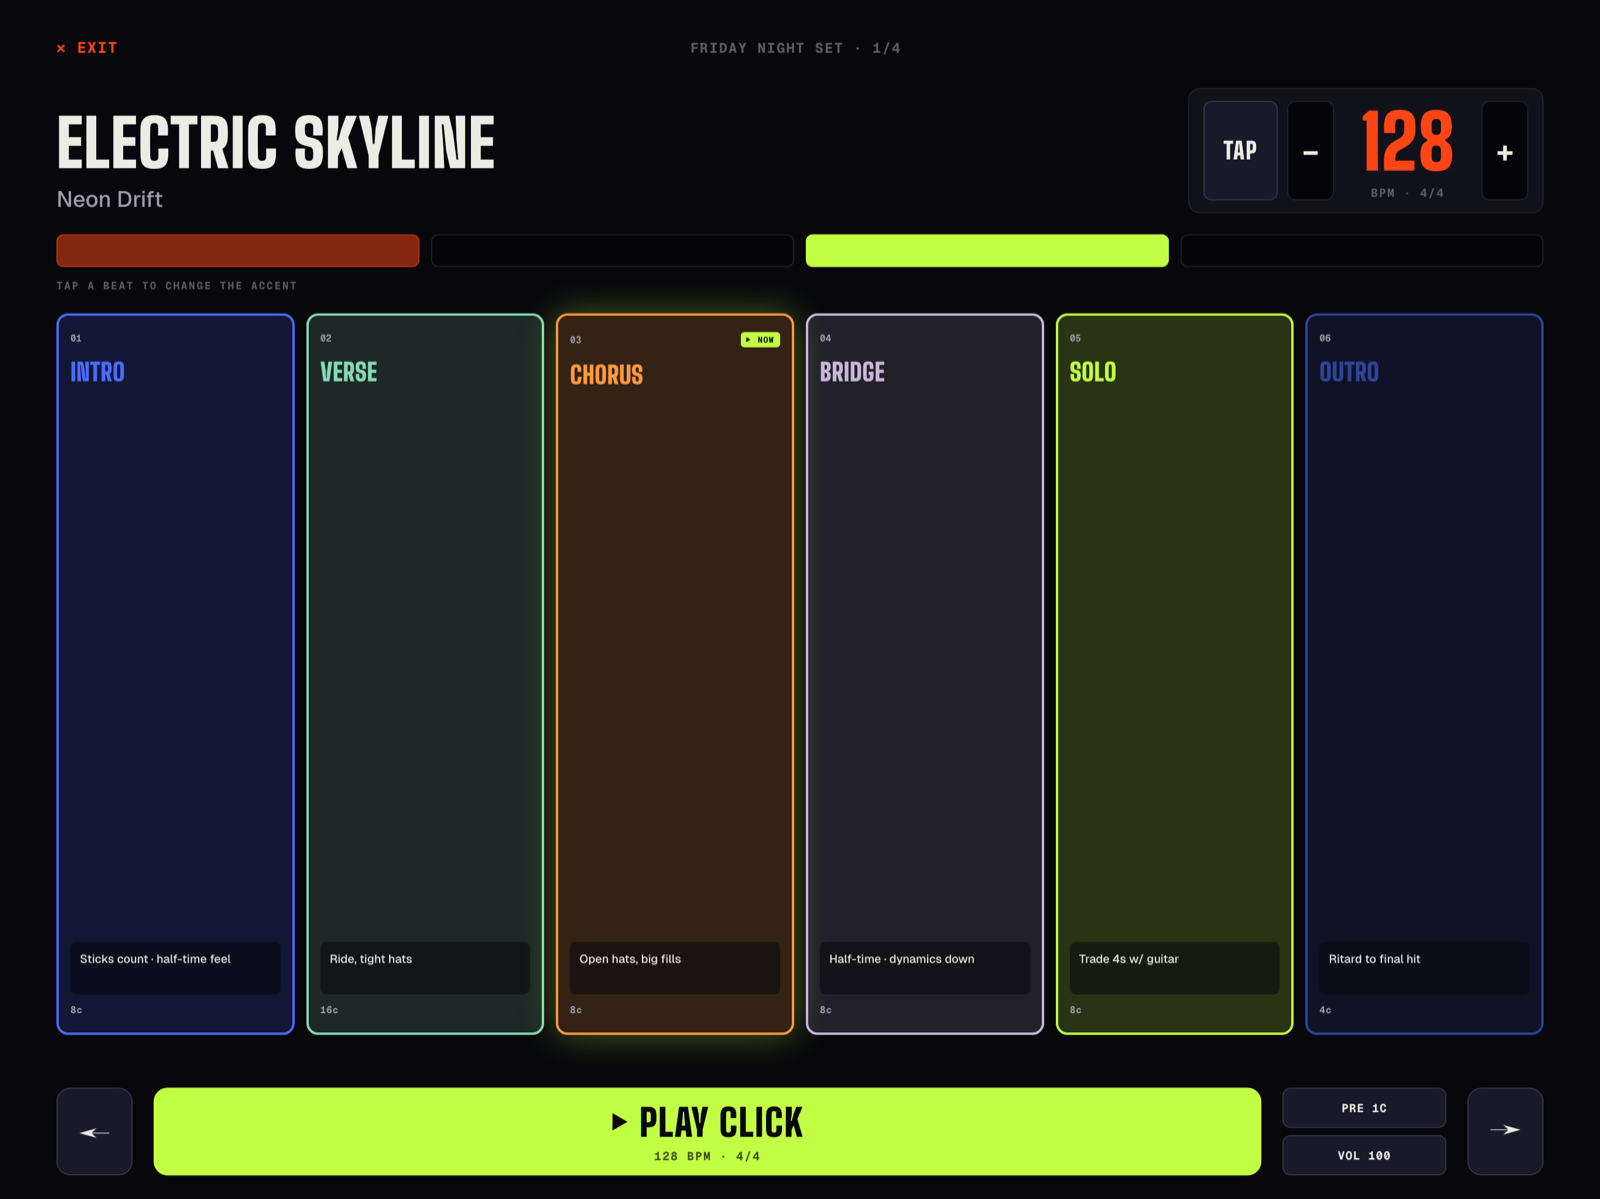Select the Bridge section card
This screenshot has width=1600, height=1199.
[x=925, y=674]
